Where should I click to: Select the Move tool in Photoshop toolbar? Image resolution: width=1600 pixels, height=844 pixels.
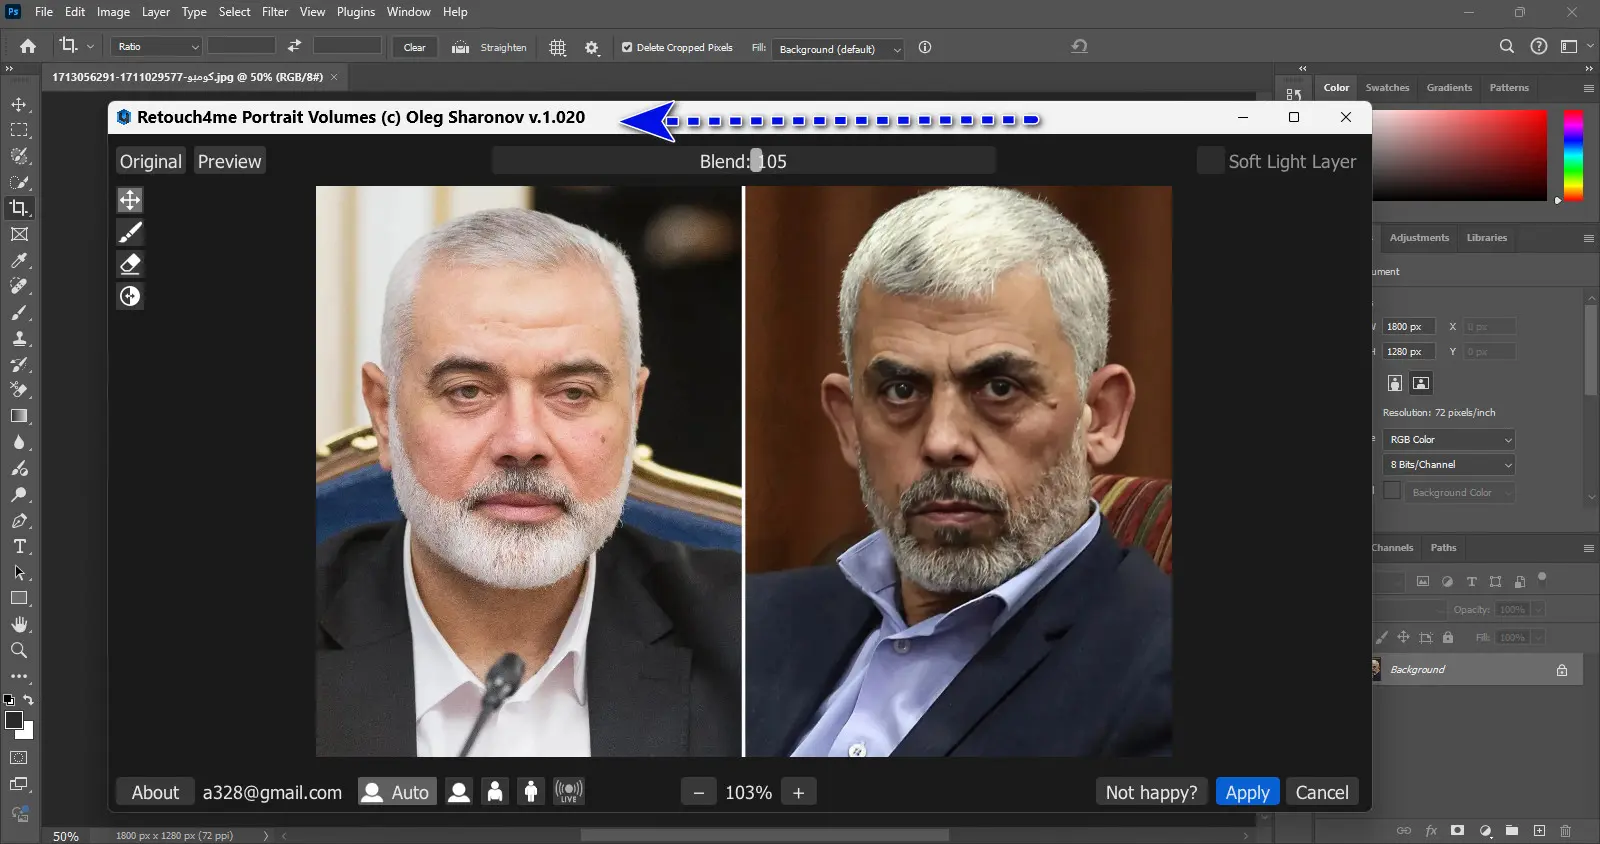click(19, 104)
